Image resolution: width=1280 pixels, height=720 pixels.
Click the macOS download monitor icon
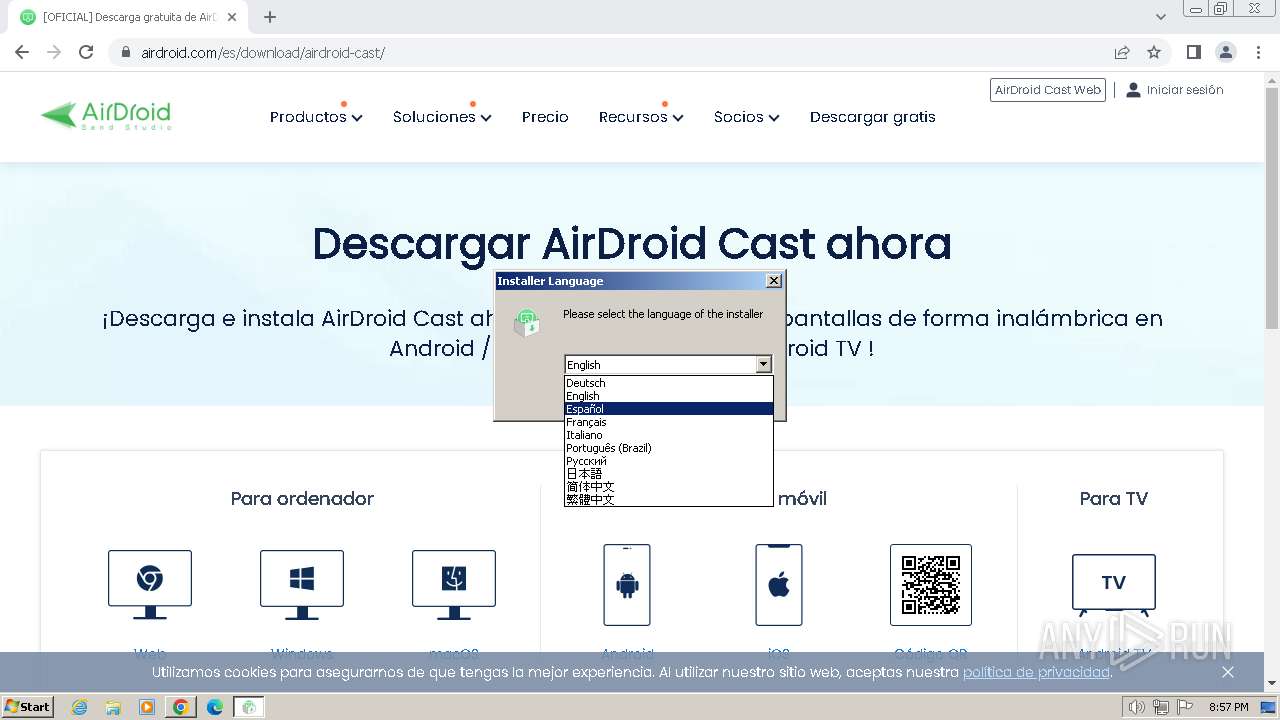point(454,584)
